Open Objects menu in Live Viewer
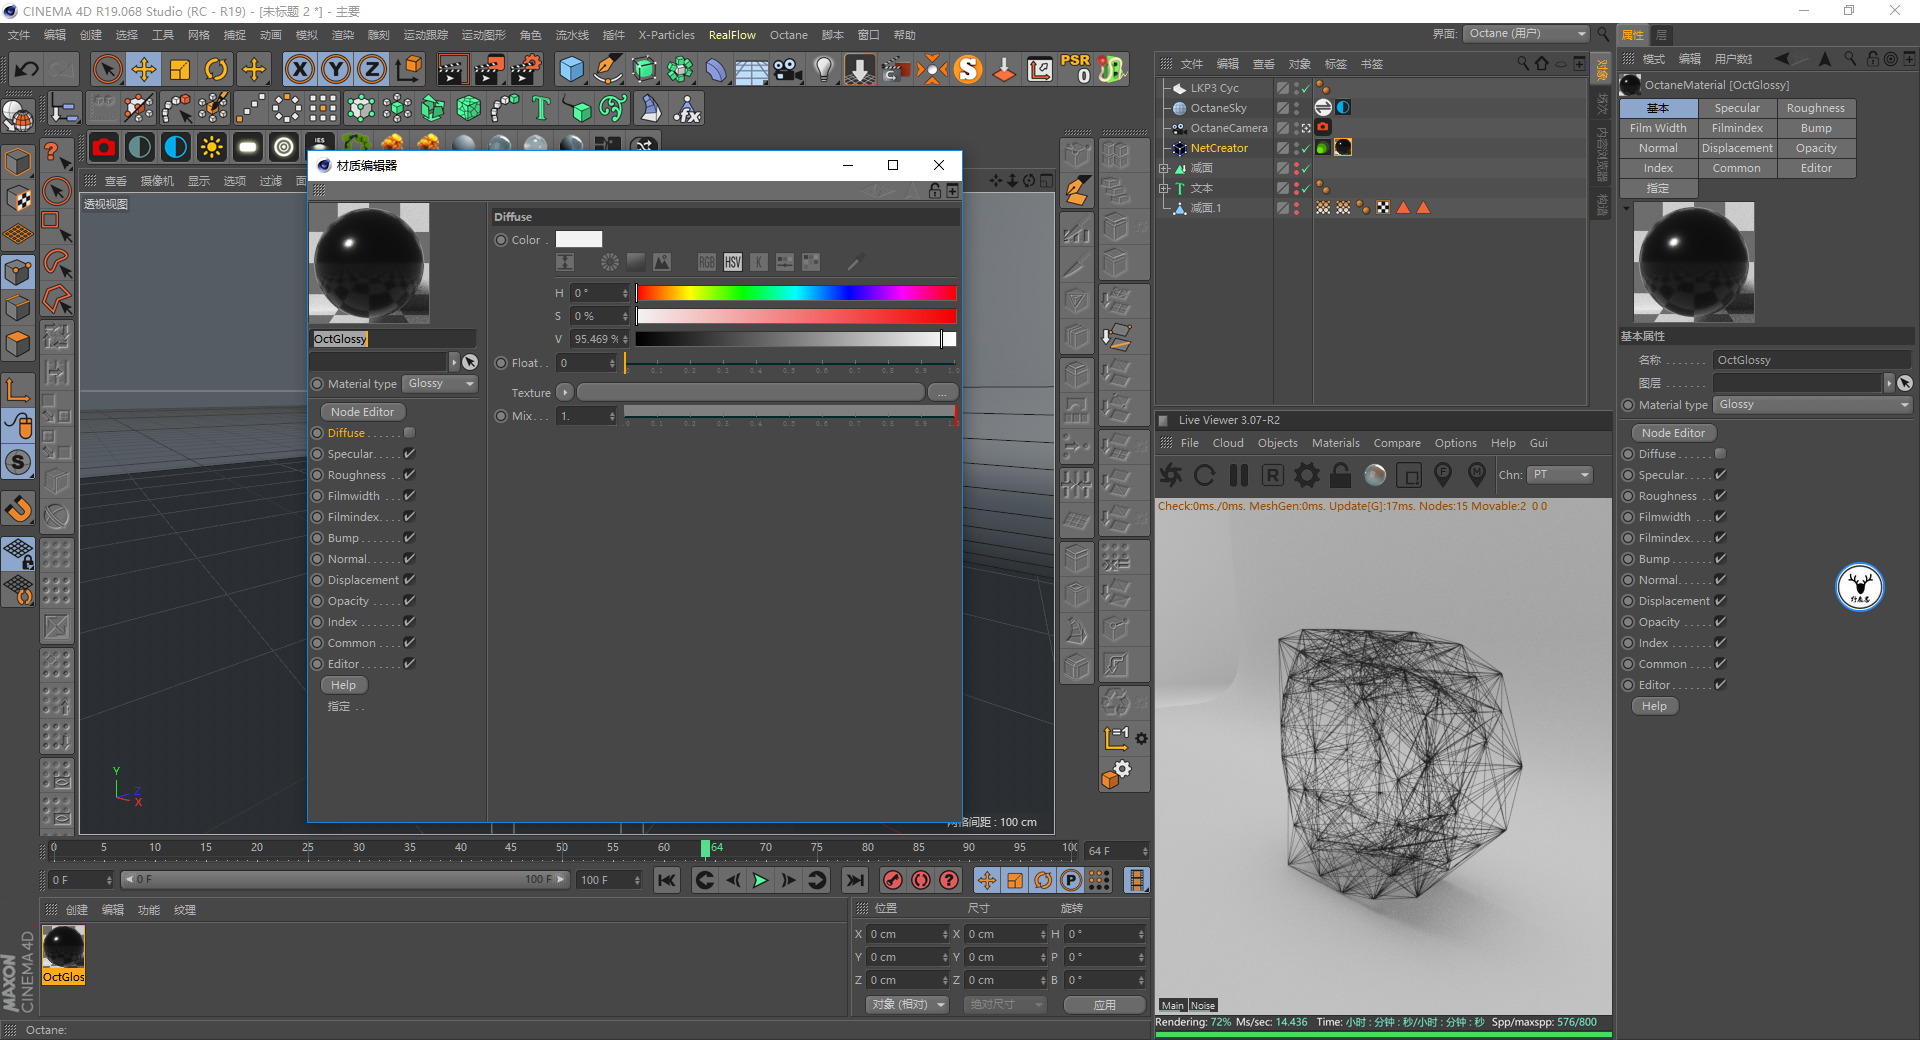The height and width of the screenshot is (1040, 1920). pyautogui.click(x=1277, y=443)
